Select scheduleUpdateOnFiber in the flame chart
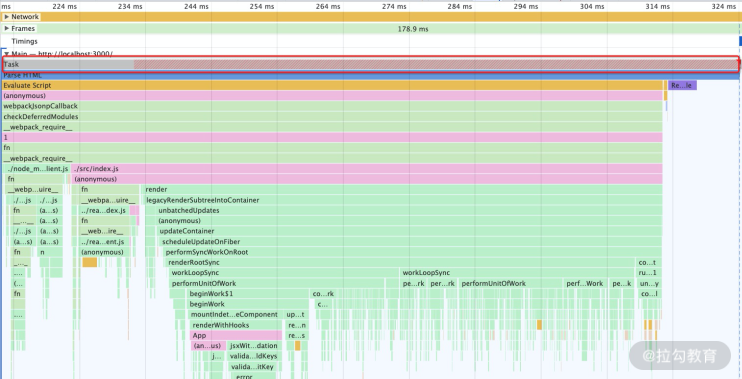Viewport: 742px width, 379px height. click(x=411, y=241)
